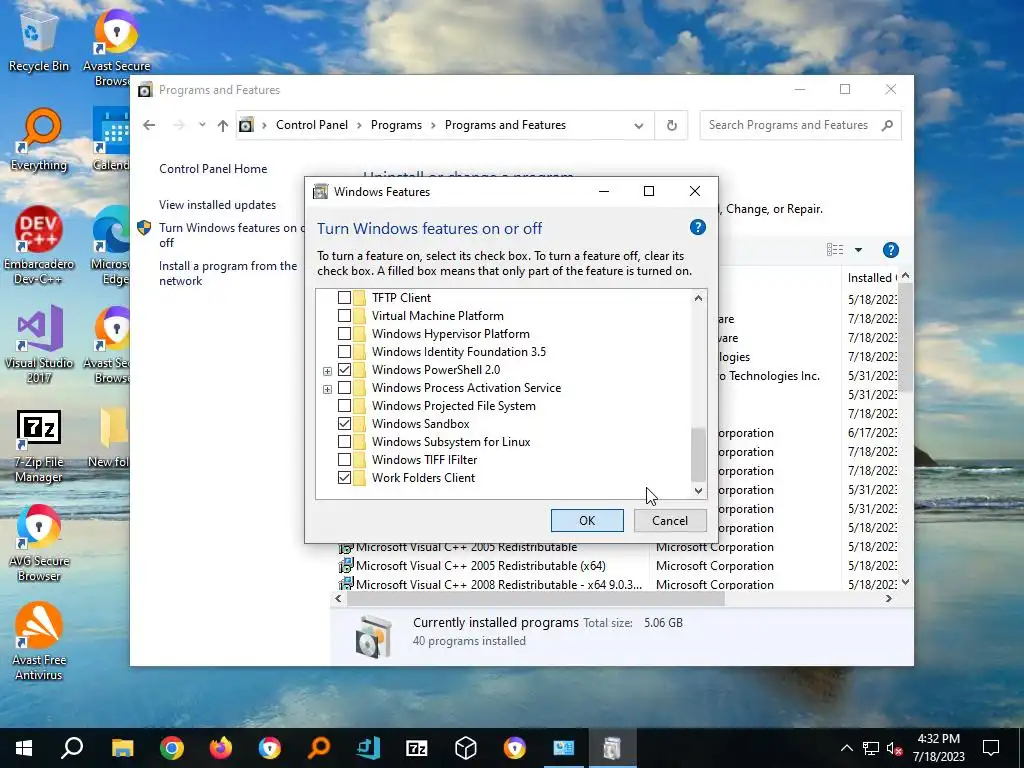The height and width of the screenshot is (768, 1024).
Task: Click the Windows Start button
Action: point(24,748)
